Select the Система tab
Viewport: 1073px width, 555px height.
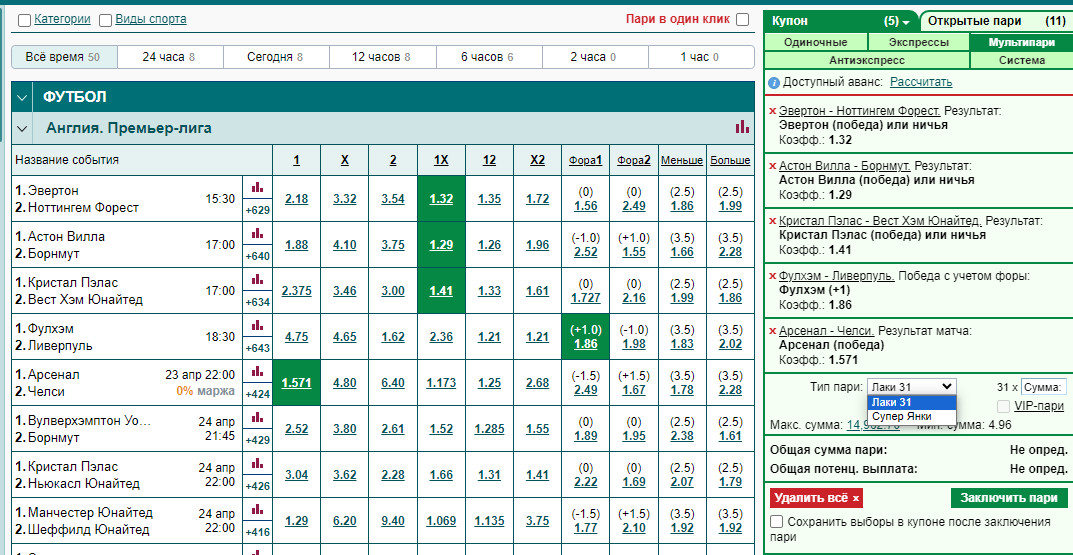click(x=1022, y=60)
